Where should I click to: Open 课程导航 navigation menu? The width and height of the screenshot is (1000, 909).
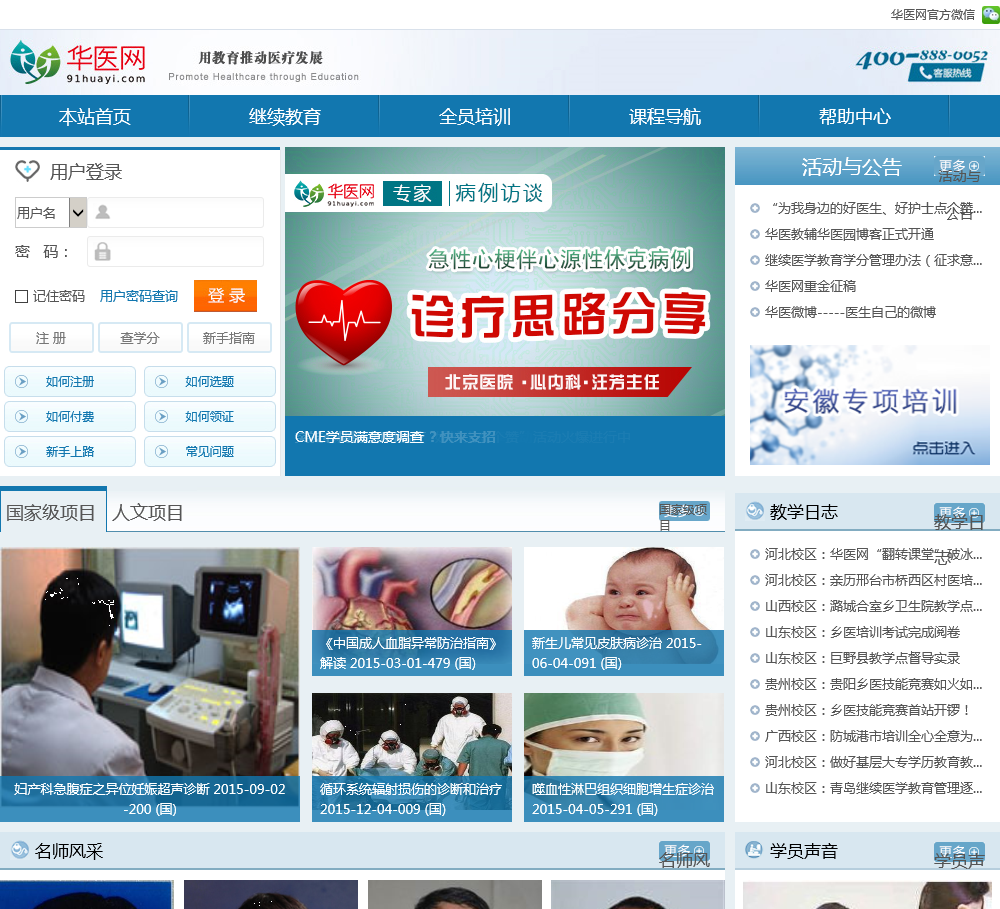tap(664, 116)
